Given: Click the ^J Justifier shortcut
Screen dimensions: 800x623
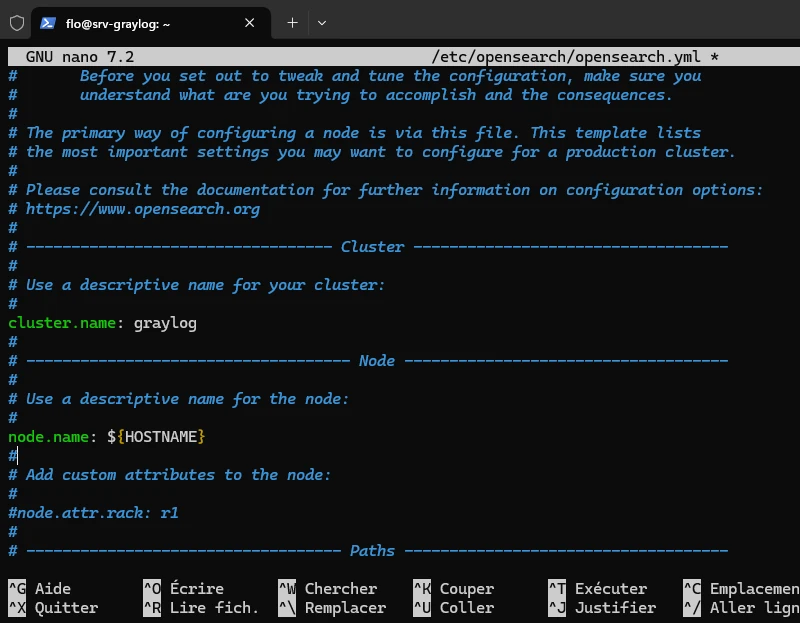Looking at the screenshot, I should (601, 608).
